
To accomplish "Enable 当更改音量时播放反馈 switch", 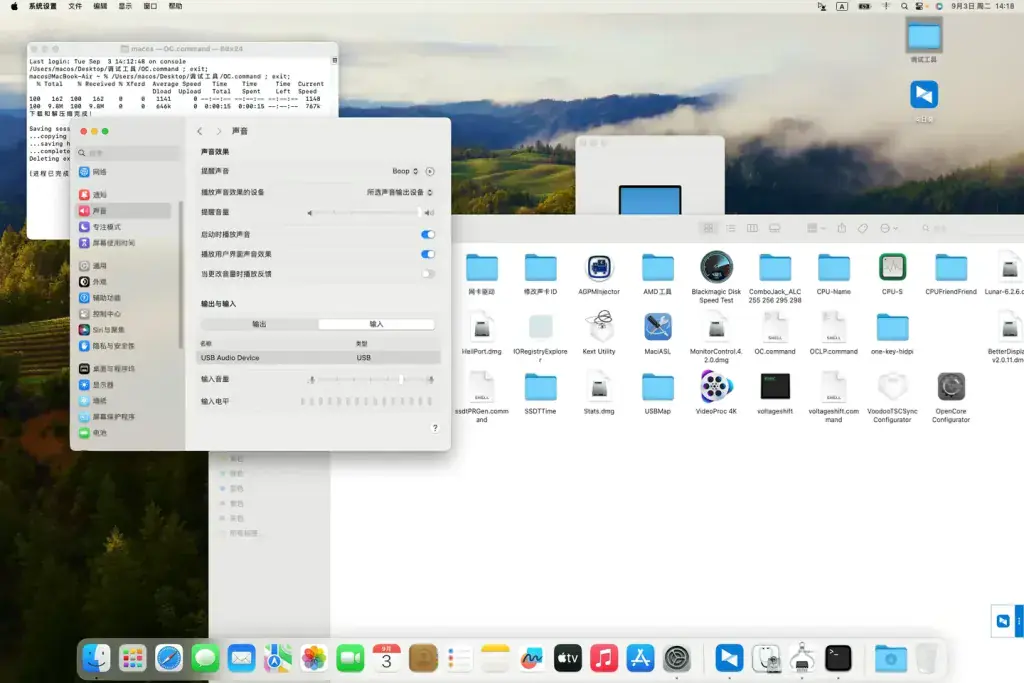I will point(428,274).
